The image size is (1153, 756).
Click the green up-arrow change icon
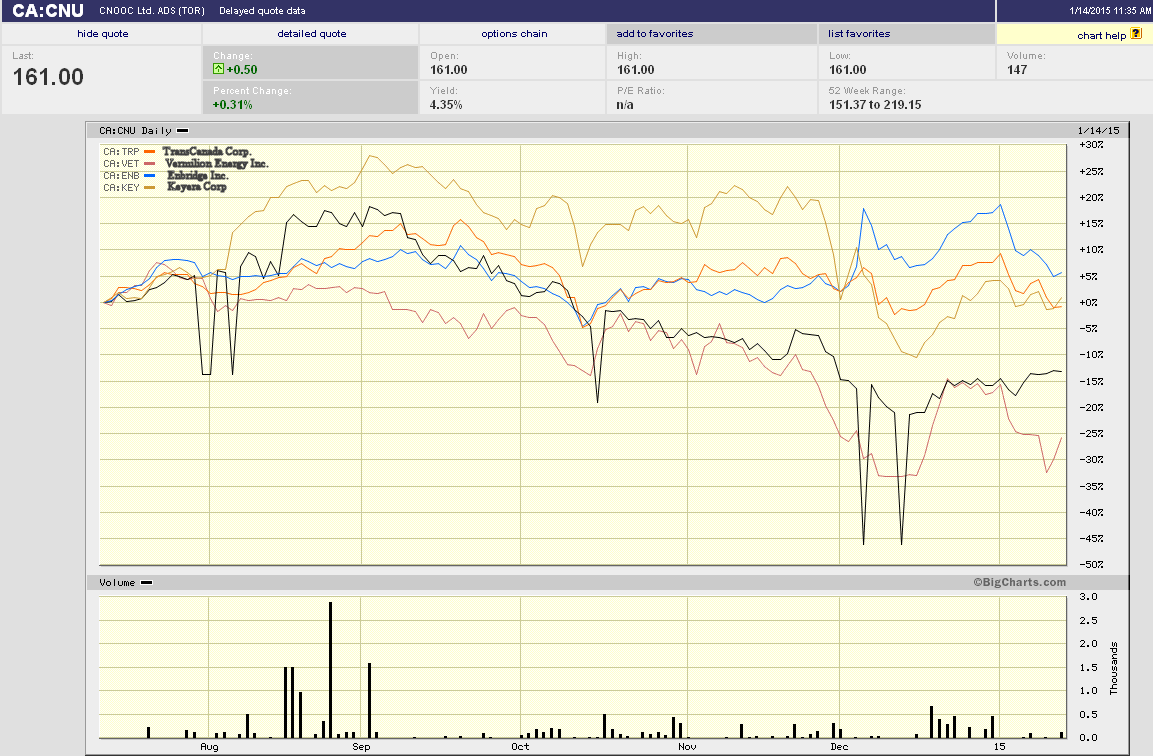click(x=218, y=69)
